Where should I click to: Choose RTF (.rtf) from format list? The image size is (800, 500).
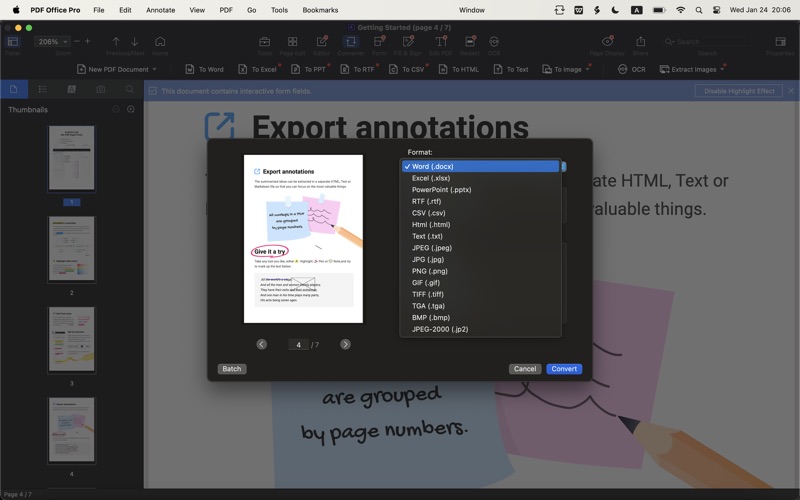click(x=480, y=201)
